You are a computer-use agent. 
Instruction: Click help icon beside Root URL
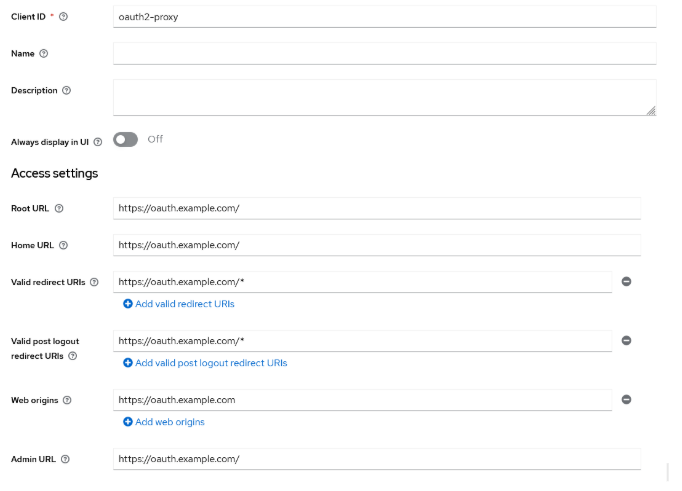pos(59,209)
